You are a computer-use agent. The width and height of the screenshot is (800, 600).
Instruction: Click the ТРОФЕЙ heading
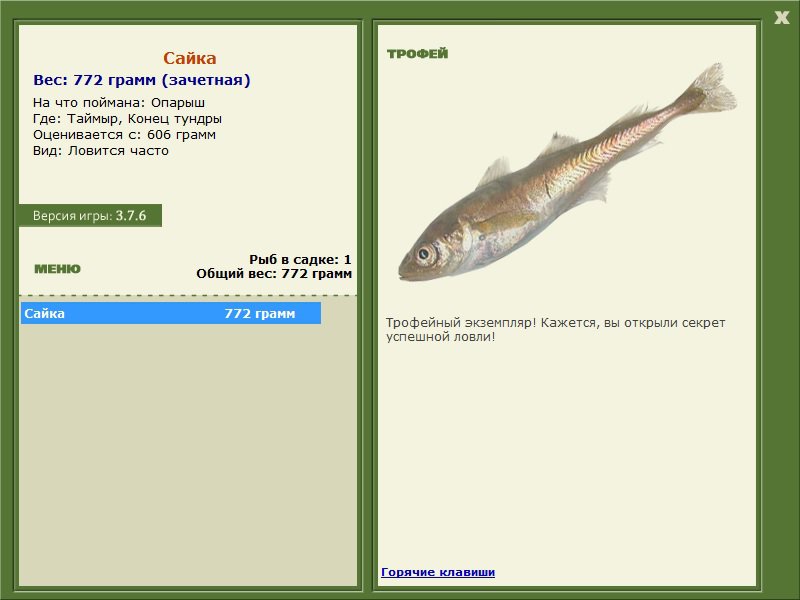(417, 54)
